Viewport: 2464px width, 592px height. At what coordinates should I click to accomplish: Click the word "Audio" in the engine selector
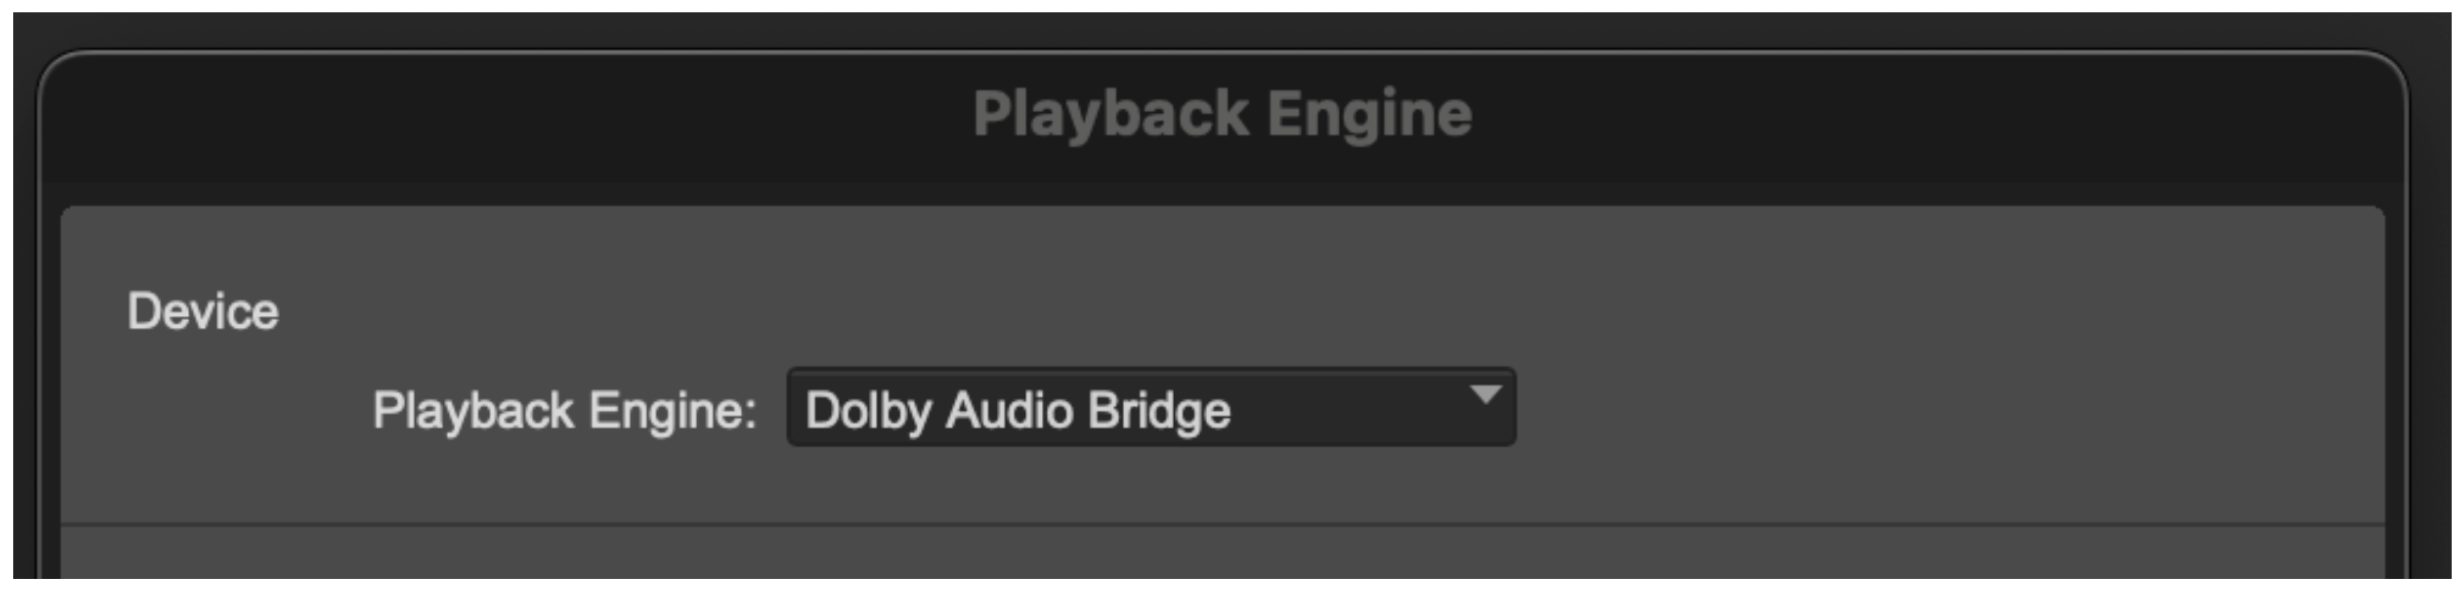(x=1010, y=410)
